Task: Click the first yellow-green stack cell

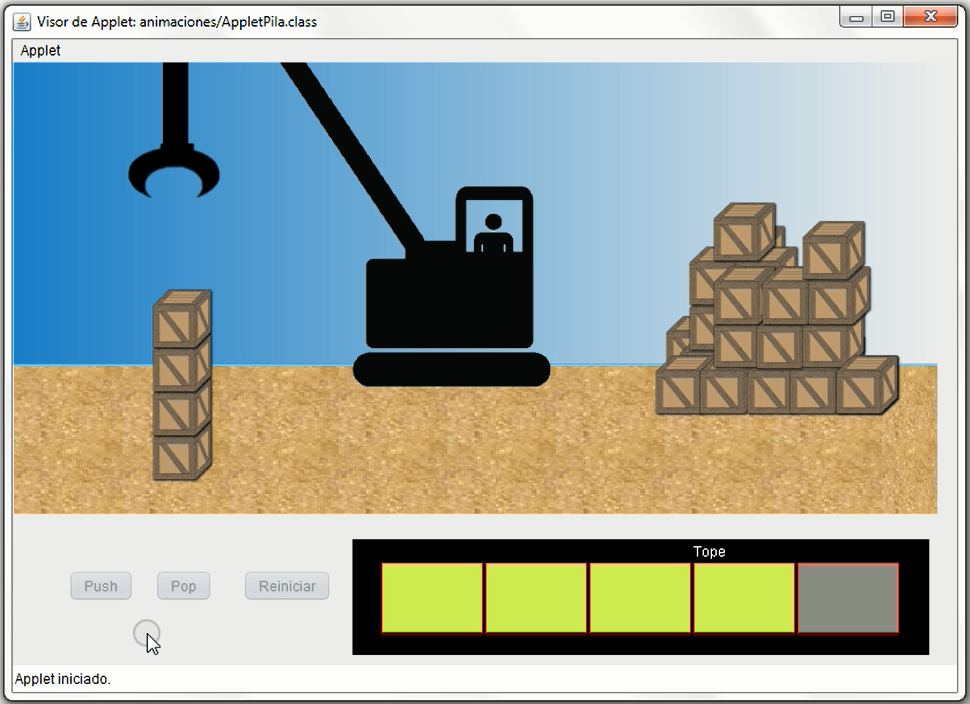Action: [432, 598]
